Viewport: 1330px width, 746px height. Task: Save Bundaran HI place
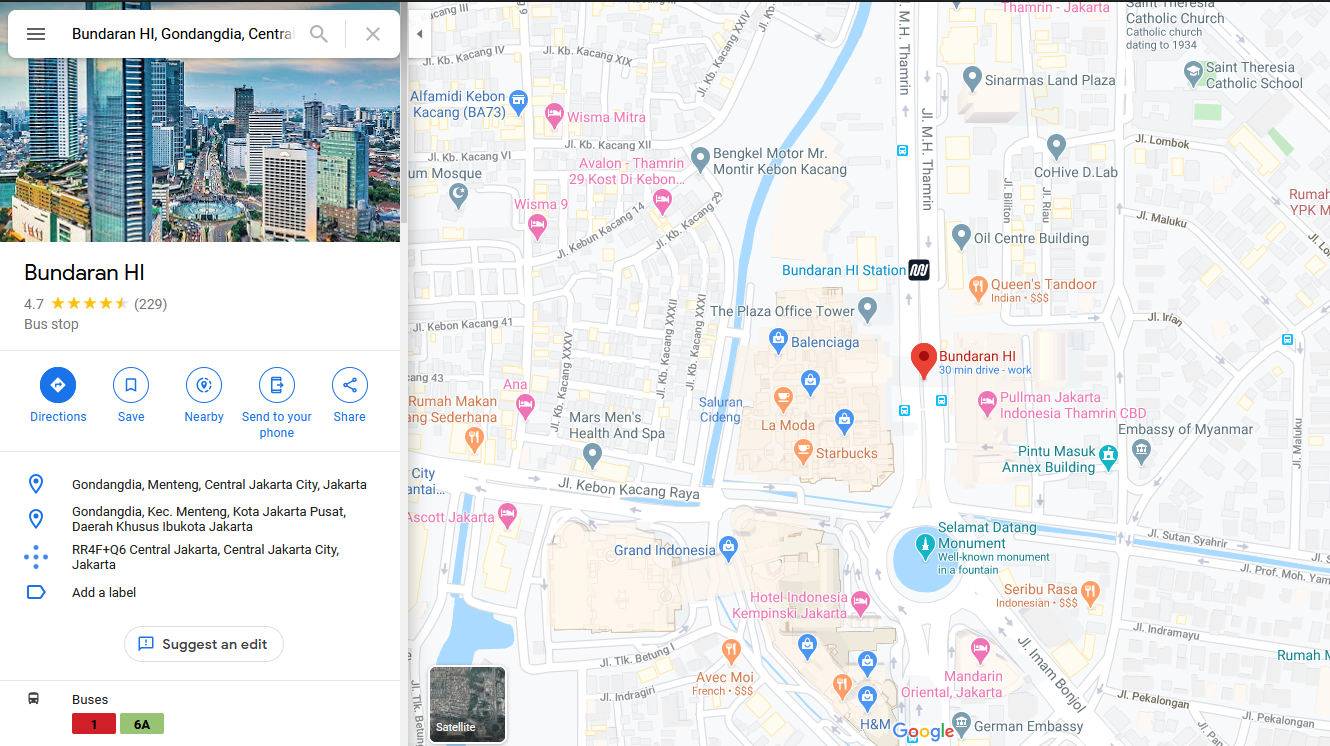click(131, 396)
